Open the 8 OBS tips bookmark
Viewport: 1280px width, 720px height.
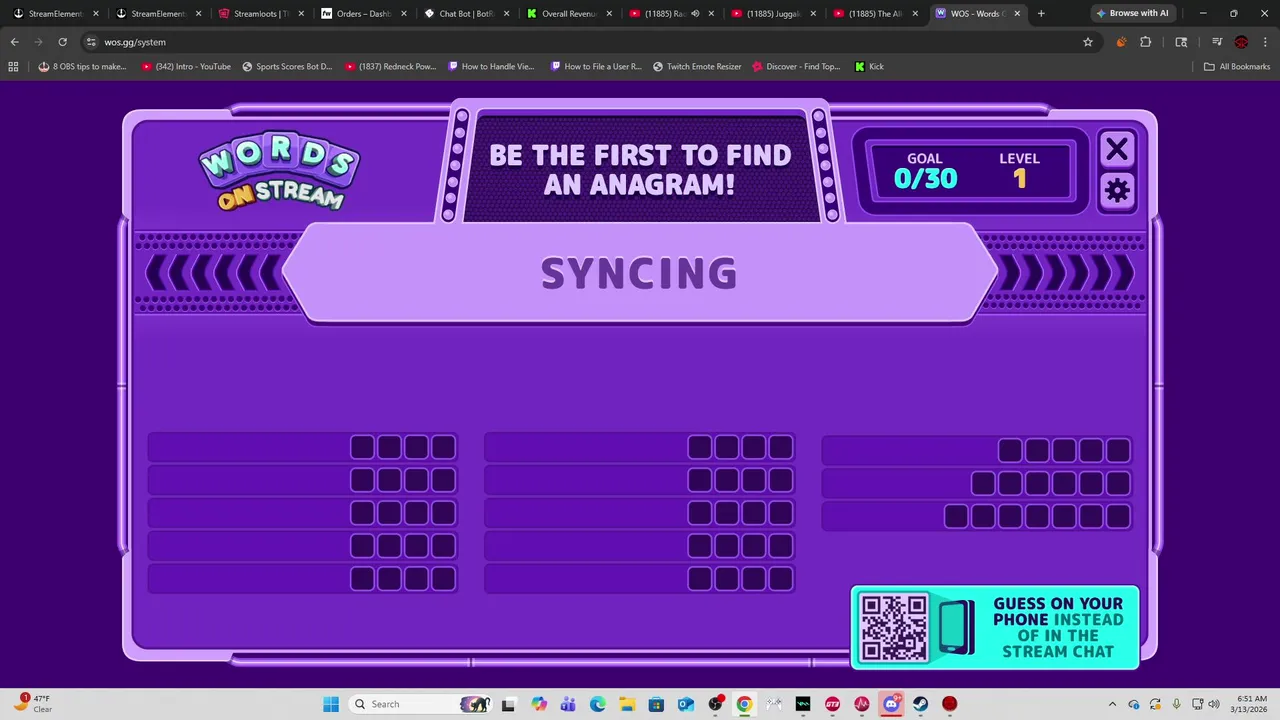[x=82, y=67]
